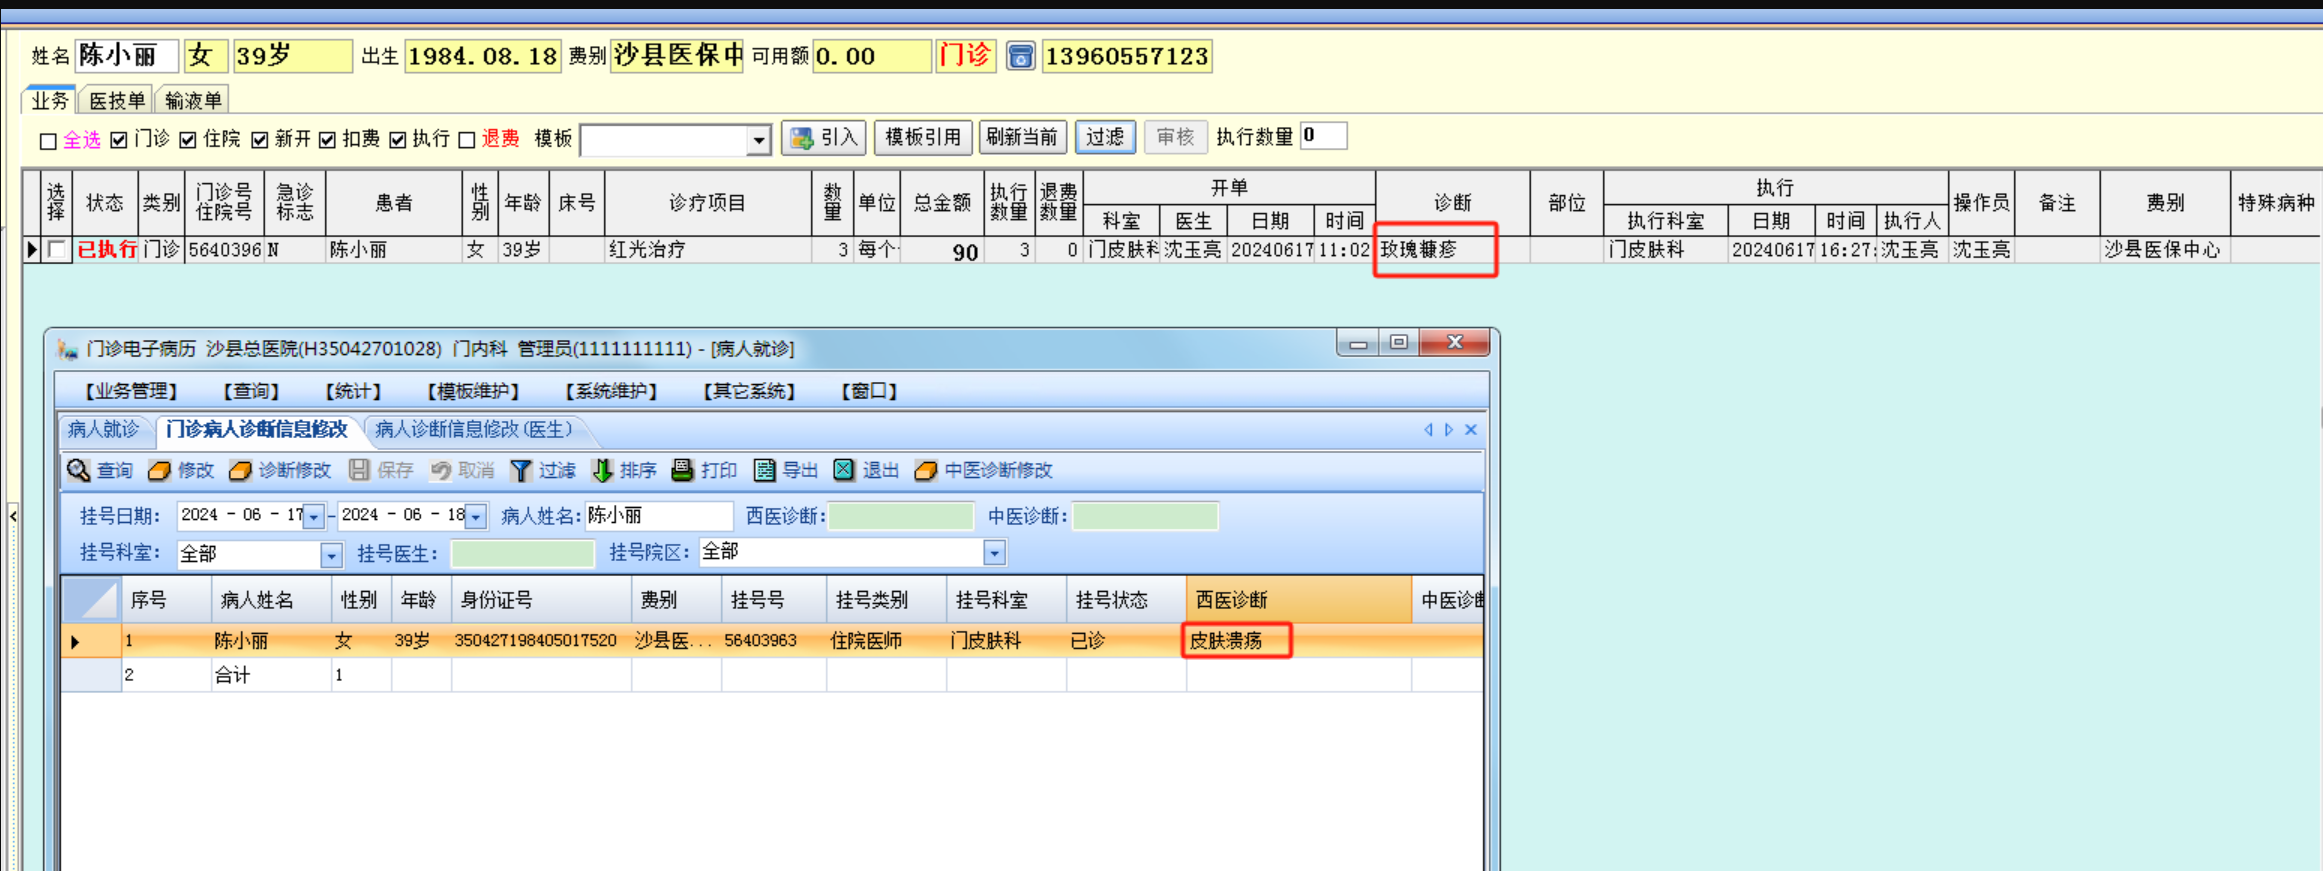
Task: Click the 执行数量 input field
Action: (1323, 136)
